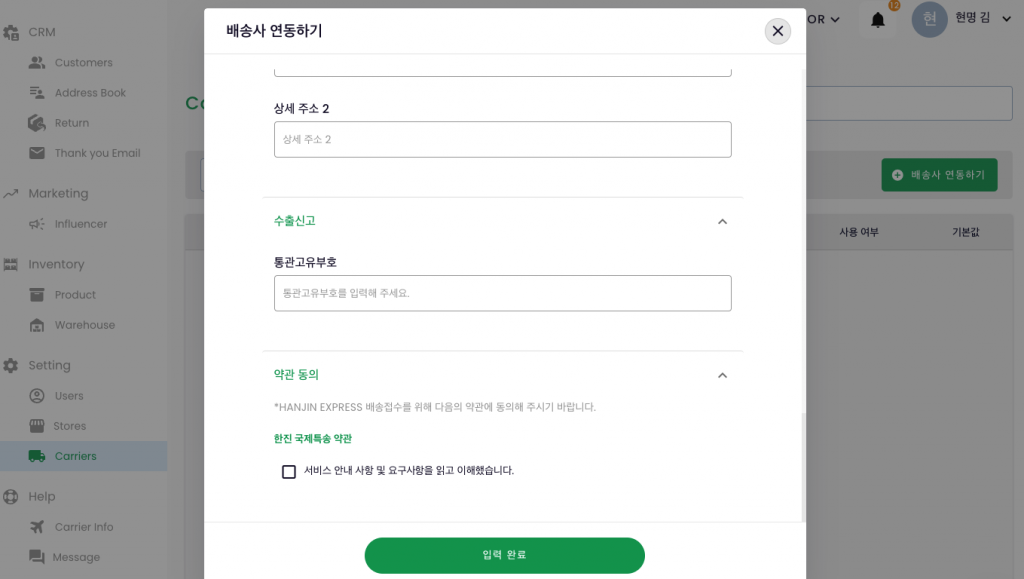Click the Customers sidebar icon

point(37,63)
